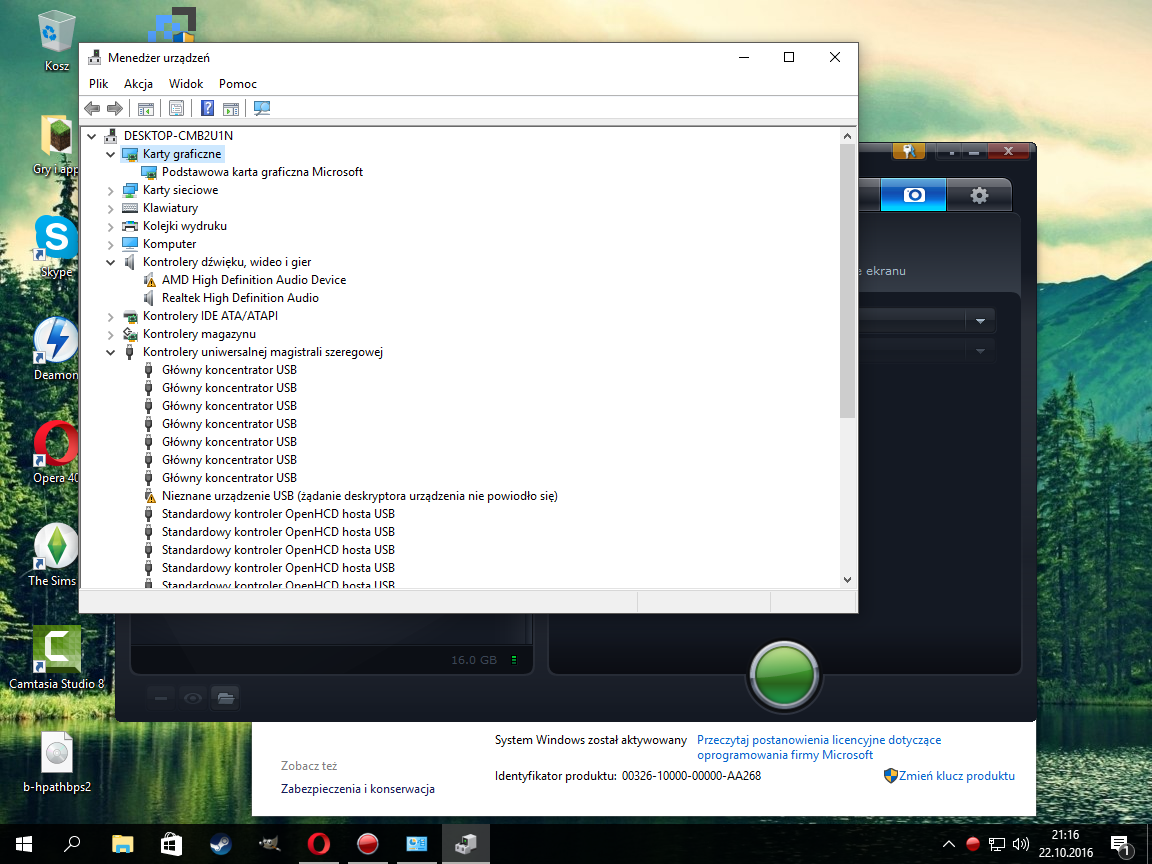Open the settings gear tab in recorder
Image resolution: width=1152 pixels, height=864 pixels.
pos(978,195)
